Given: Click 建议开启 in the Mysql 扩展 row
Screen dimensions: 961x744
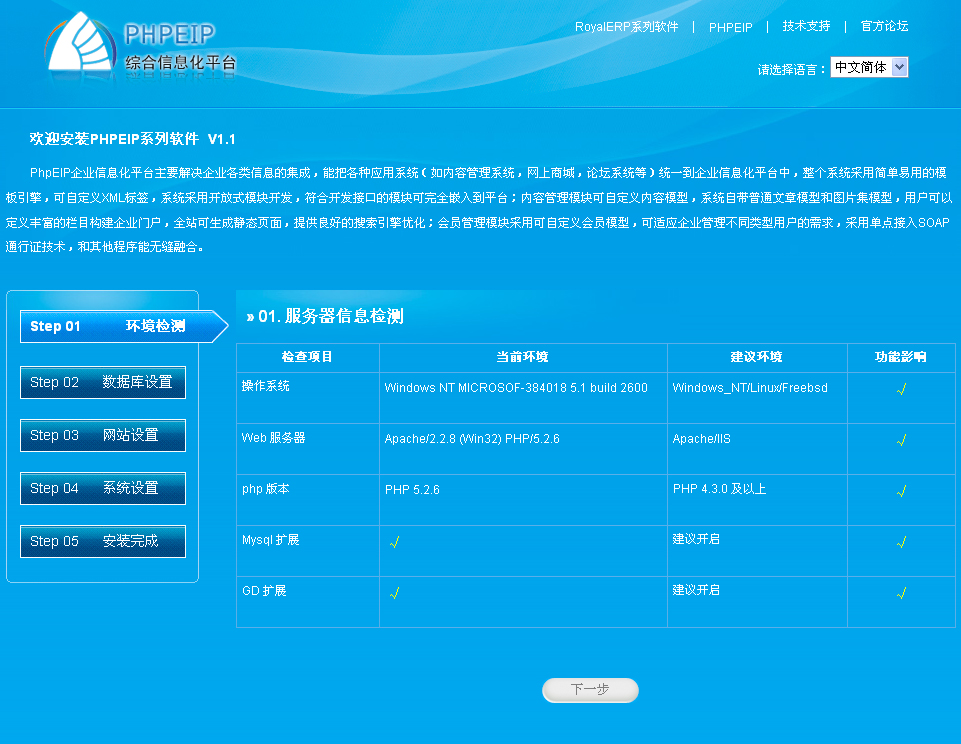Looking at the screenshot, I should coord(696,539).
